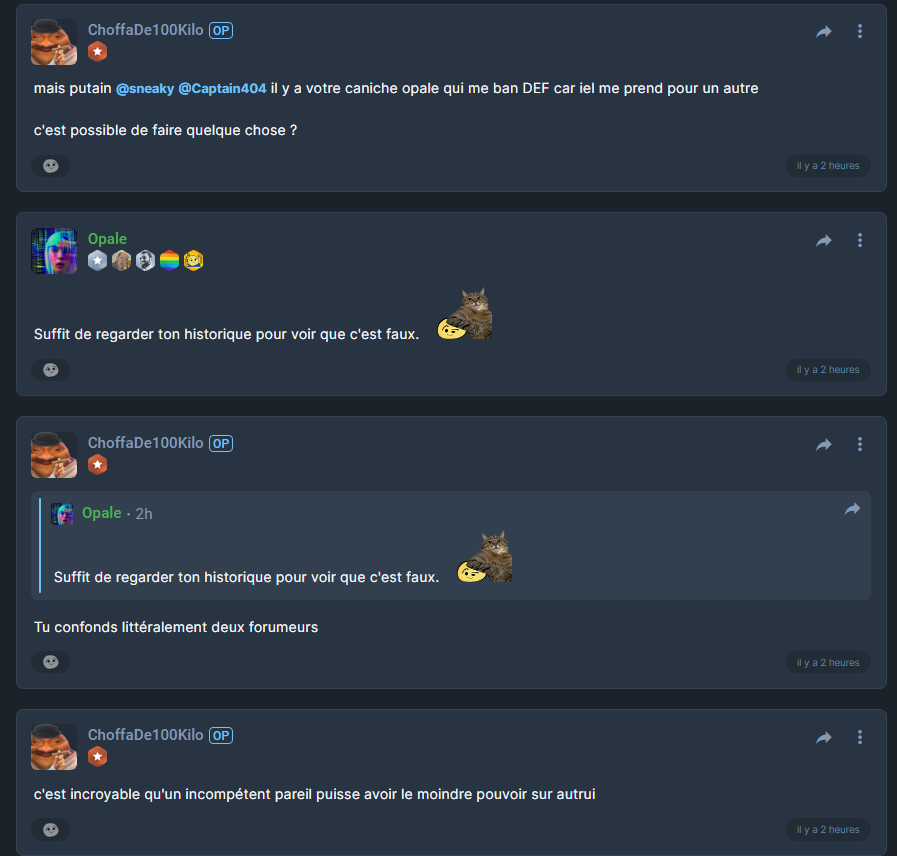897x856 pixels.
Task: Add reaction to the "Tu confonds" post
Action: (x=51, y=662)
